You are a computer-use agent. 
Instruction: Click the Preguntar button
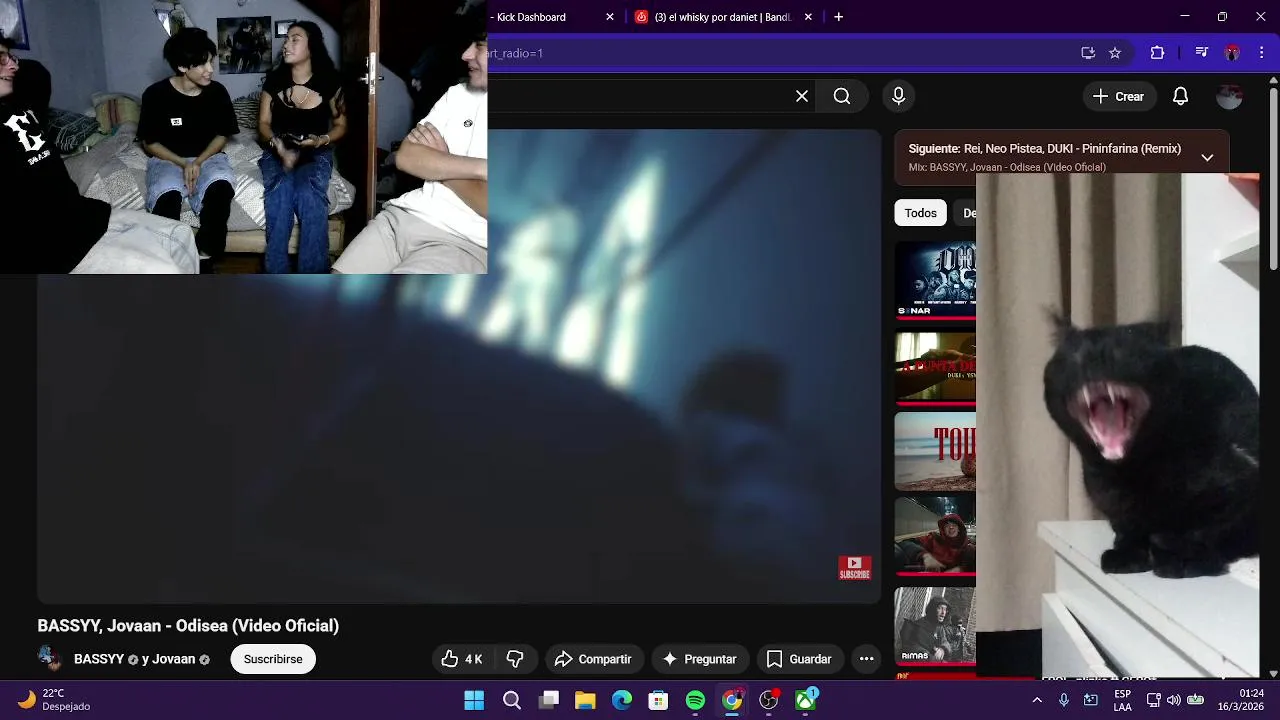700,659
